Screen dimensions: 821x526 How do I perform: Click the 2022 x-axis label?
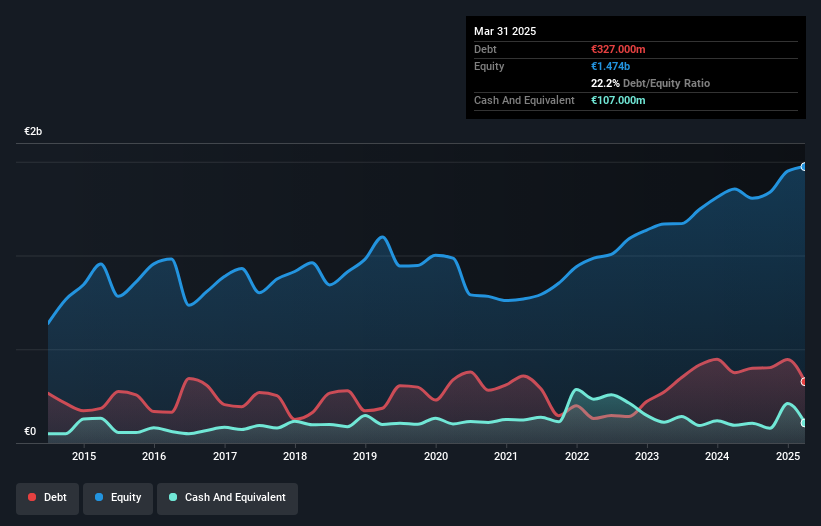tap(576, 456)
